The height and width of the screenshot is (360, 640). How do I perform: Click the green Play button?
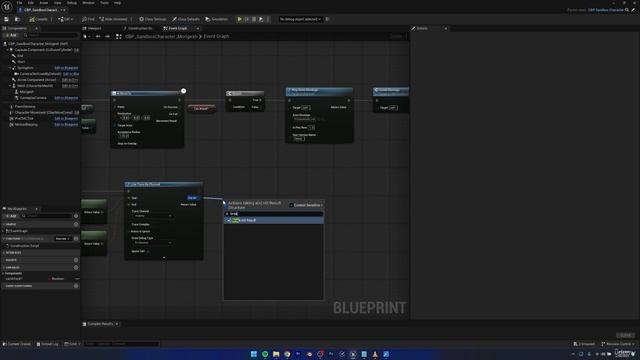pyautogui.click(x=240, y=19)
